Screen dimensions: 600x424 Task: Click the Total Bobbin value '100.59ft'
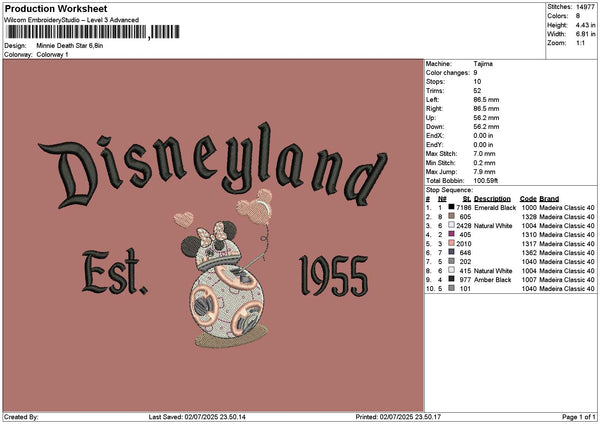pyautogui.click(x=486, y=181)
